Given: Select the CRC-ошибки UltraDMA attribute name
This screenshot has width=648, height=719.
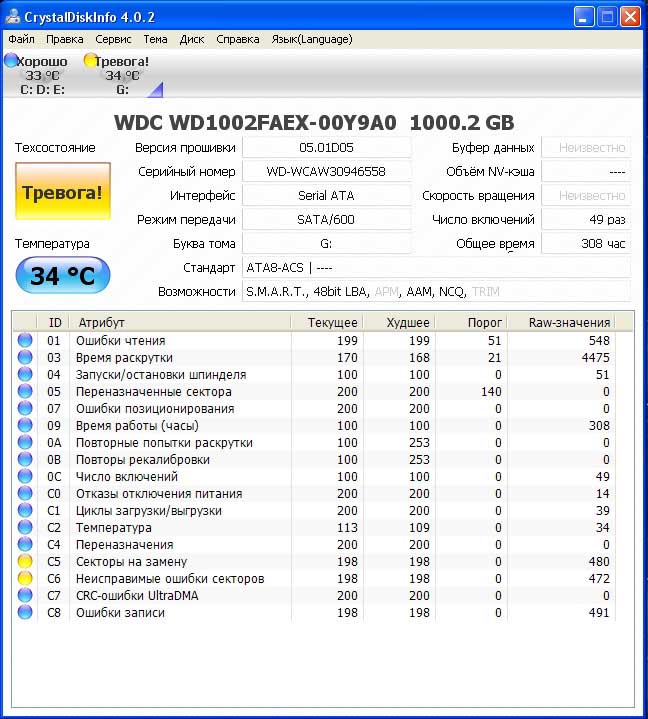Looking at the screenshot, I should point(137,595).
